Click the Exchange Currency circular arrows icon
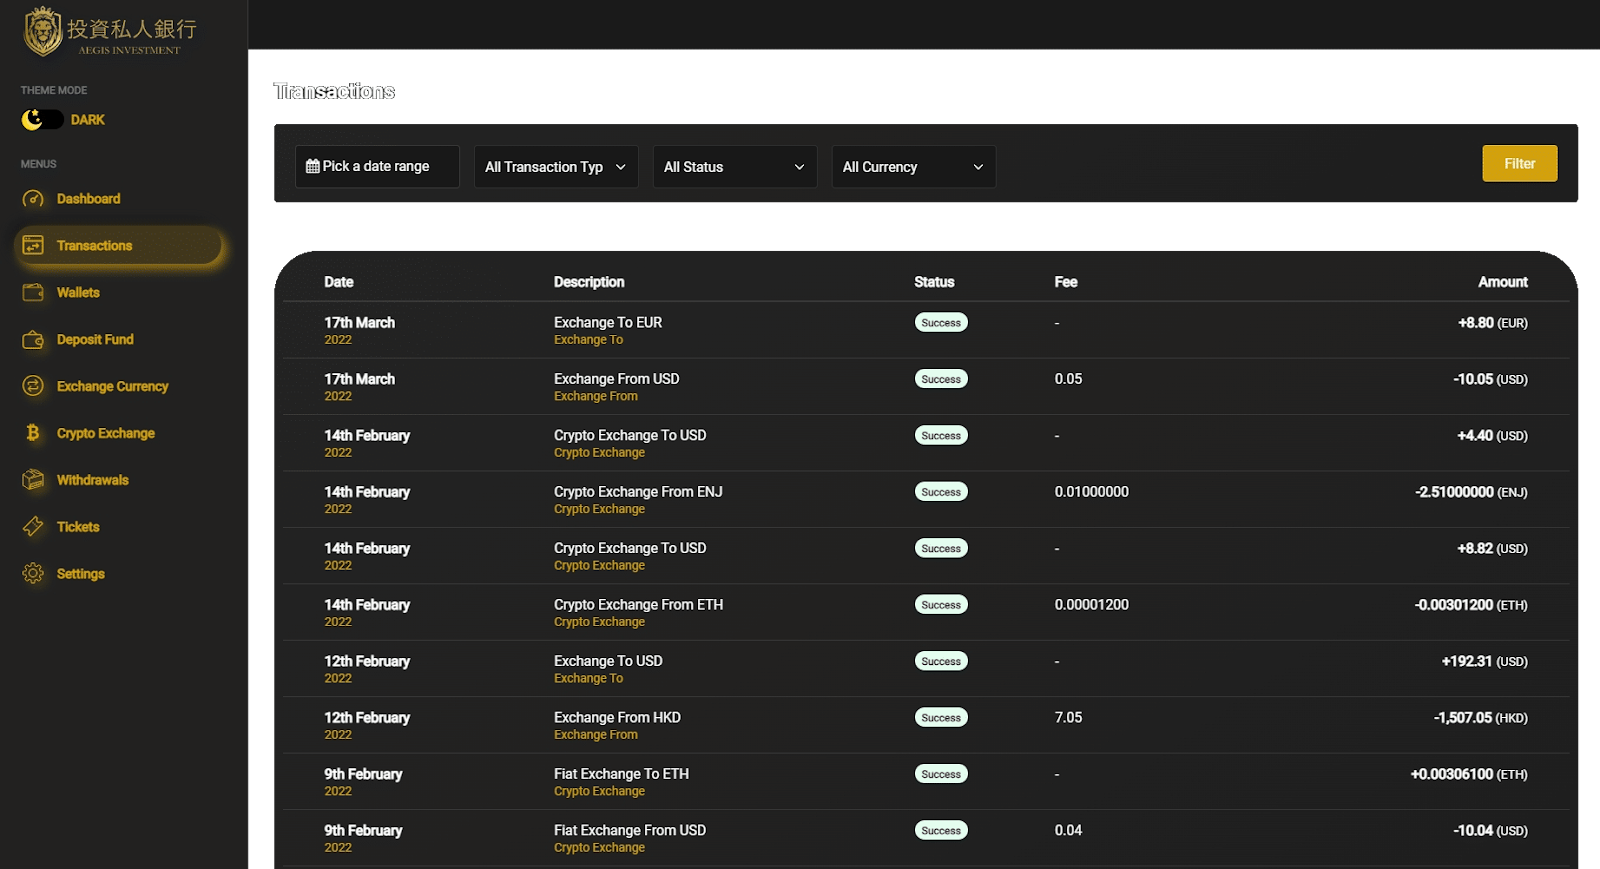 click(x=33, y=386)
